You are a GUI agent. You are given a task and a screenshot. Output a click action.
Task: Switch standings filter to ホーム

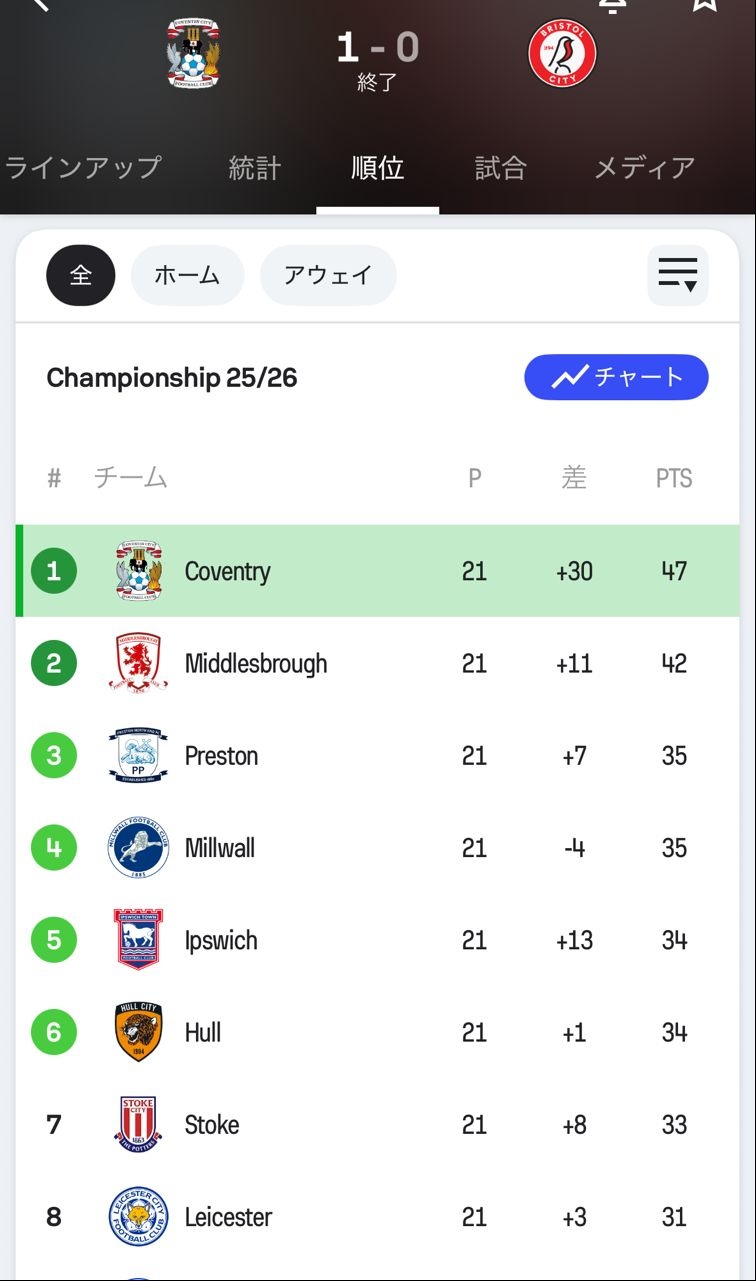(x=187, y=275)
